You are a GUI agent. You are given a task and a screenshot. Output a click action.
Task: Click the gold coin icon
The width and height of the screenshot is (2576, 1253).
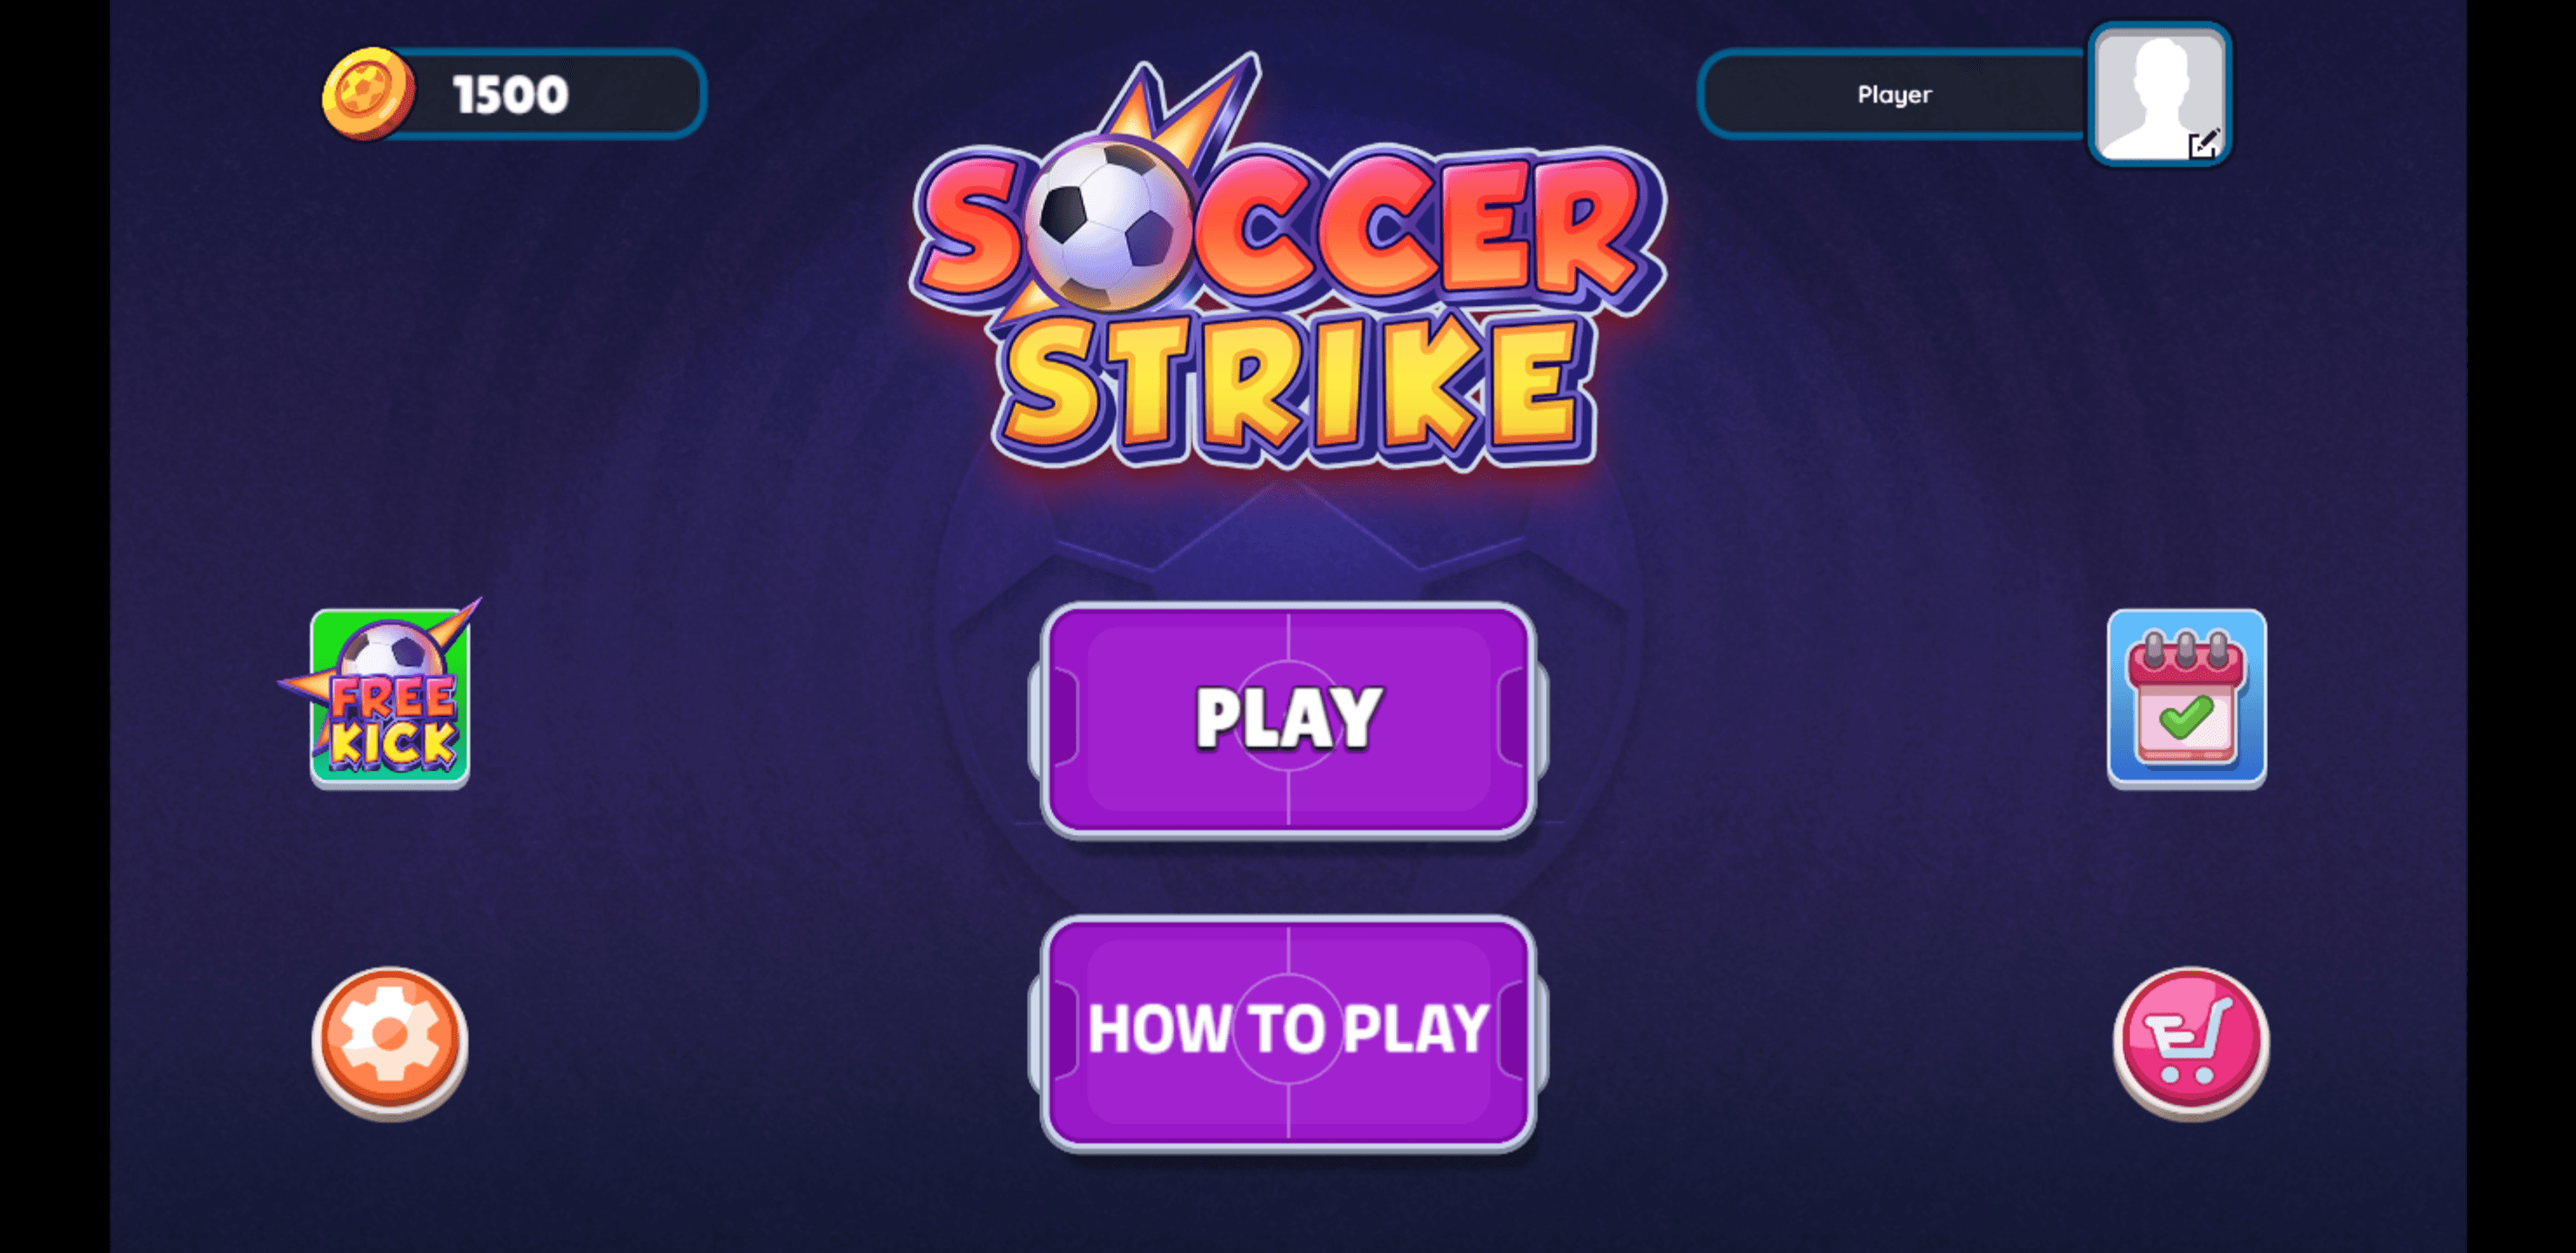(x=367, y=93)
